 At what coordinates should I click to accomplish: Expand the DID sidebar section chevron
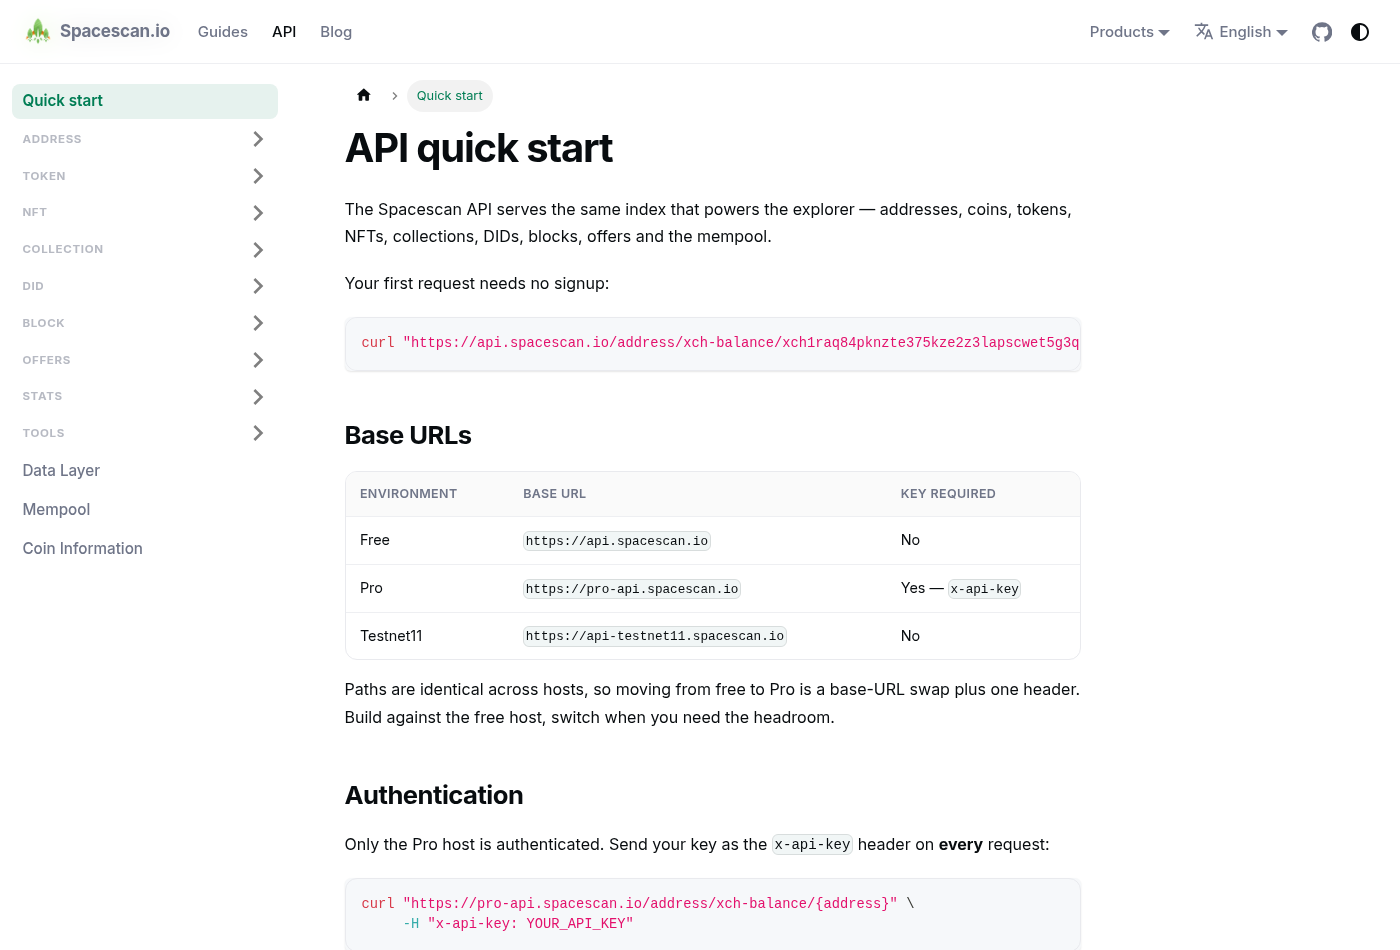[x=258, y=286]
